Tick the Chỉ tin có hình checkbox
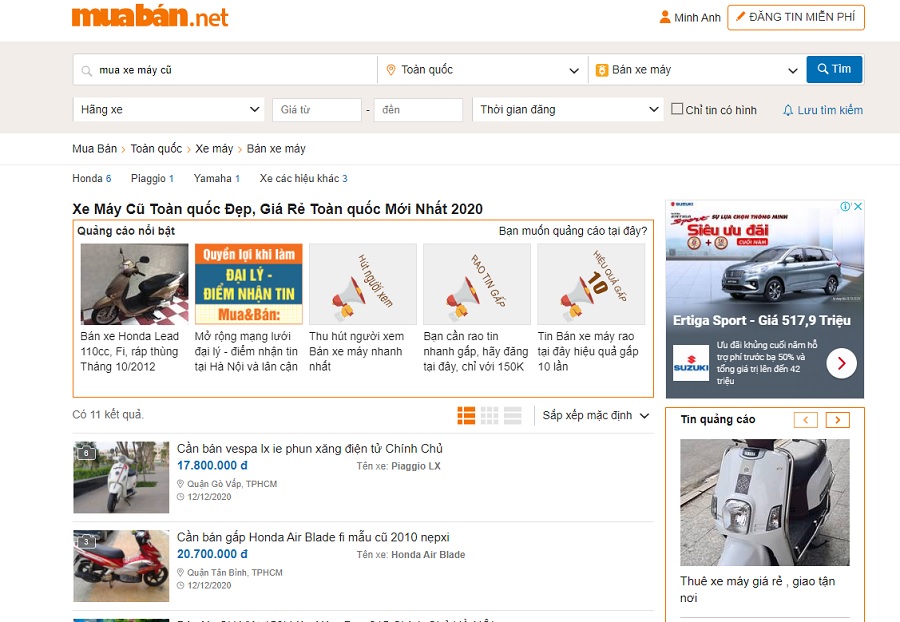 (x=677, y=109)
